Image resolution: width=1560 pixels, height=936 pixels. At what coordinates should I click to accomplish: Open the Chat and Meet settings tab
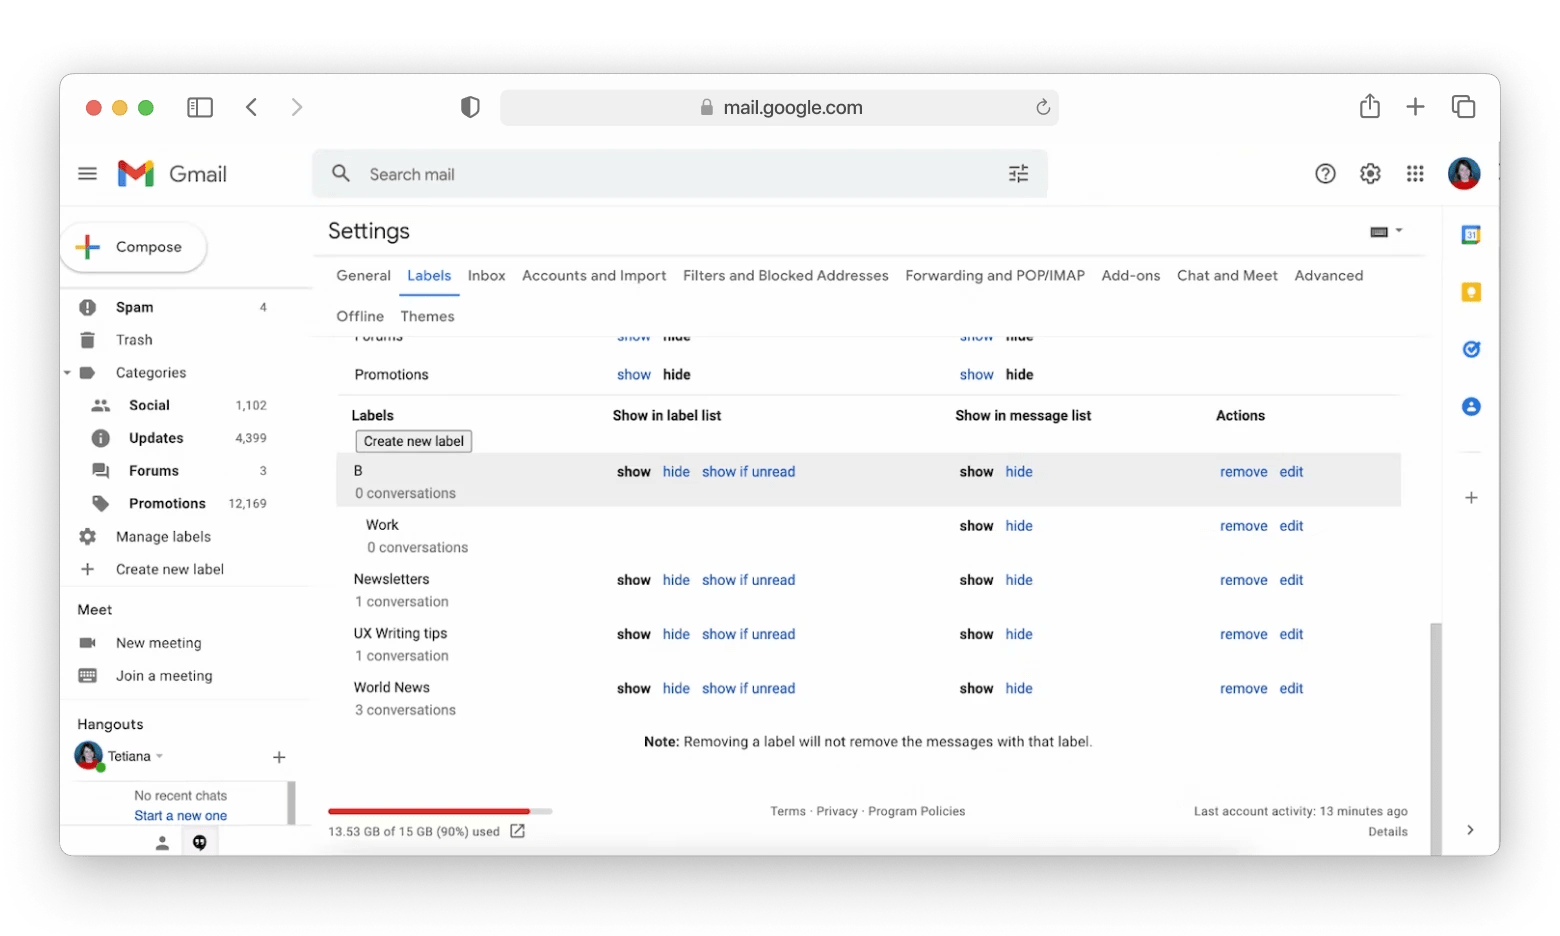tap(1227, 275)
